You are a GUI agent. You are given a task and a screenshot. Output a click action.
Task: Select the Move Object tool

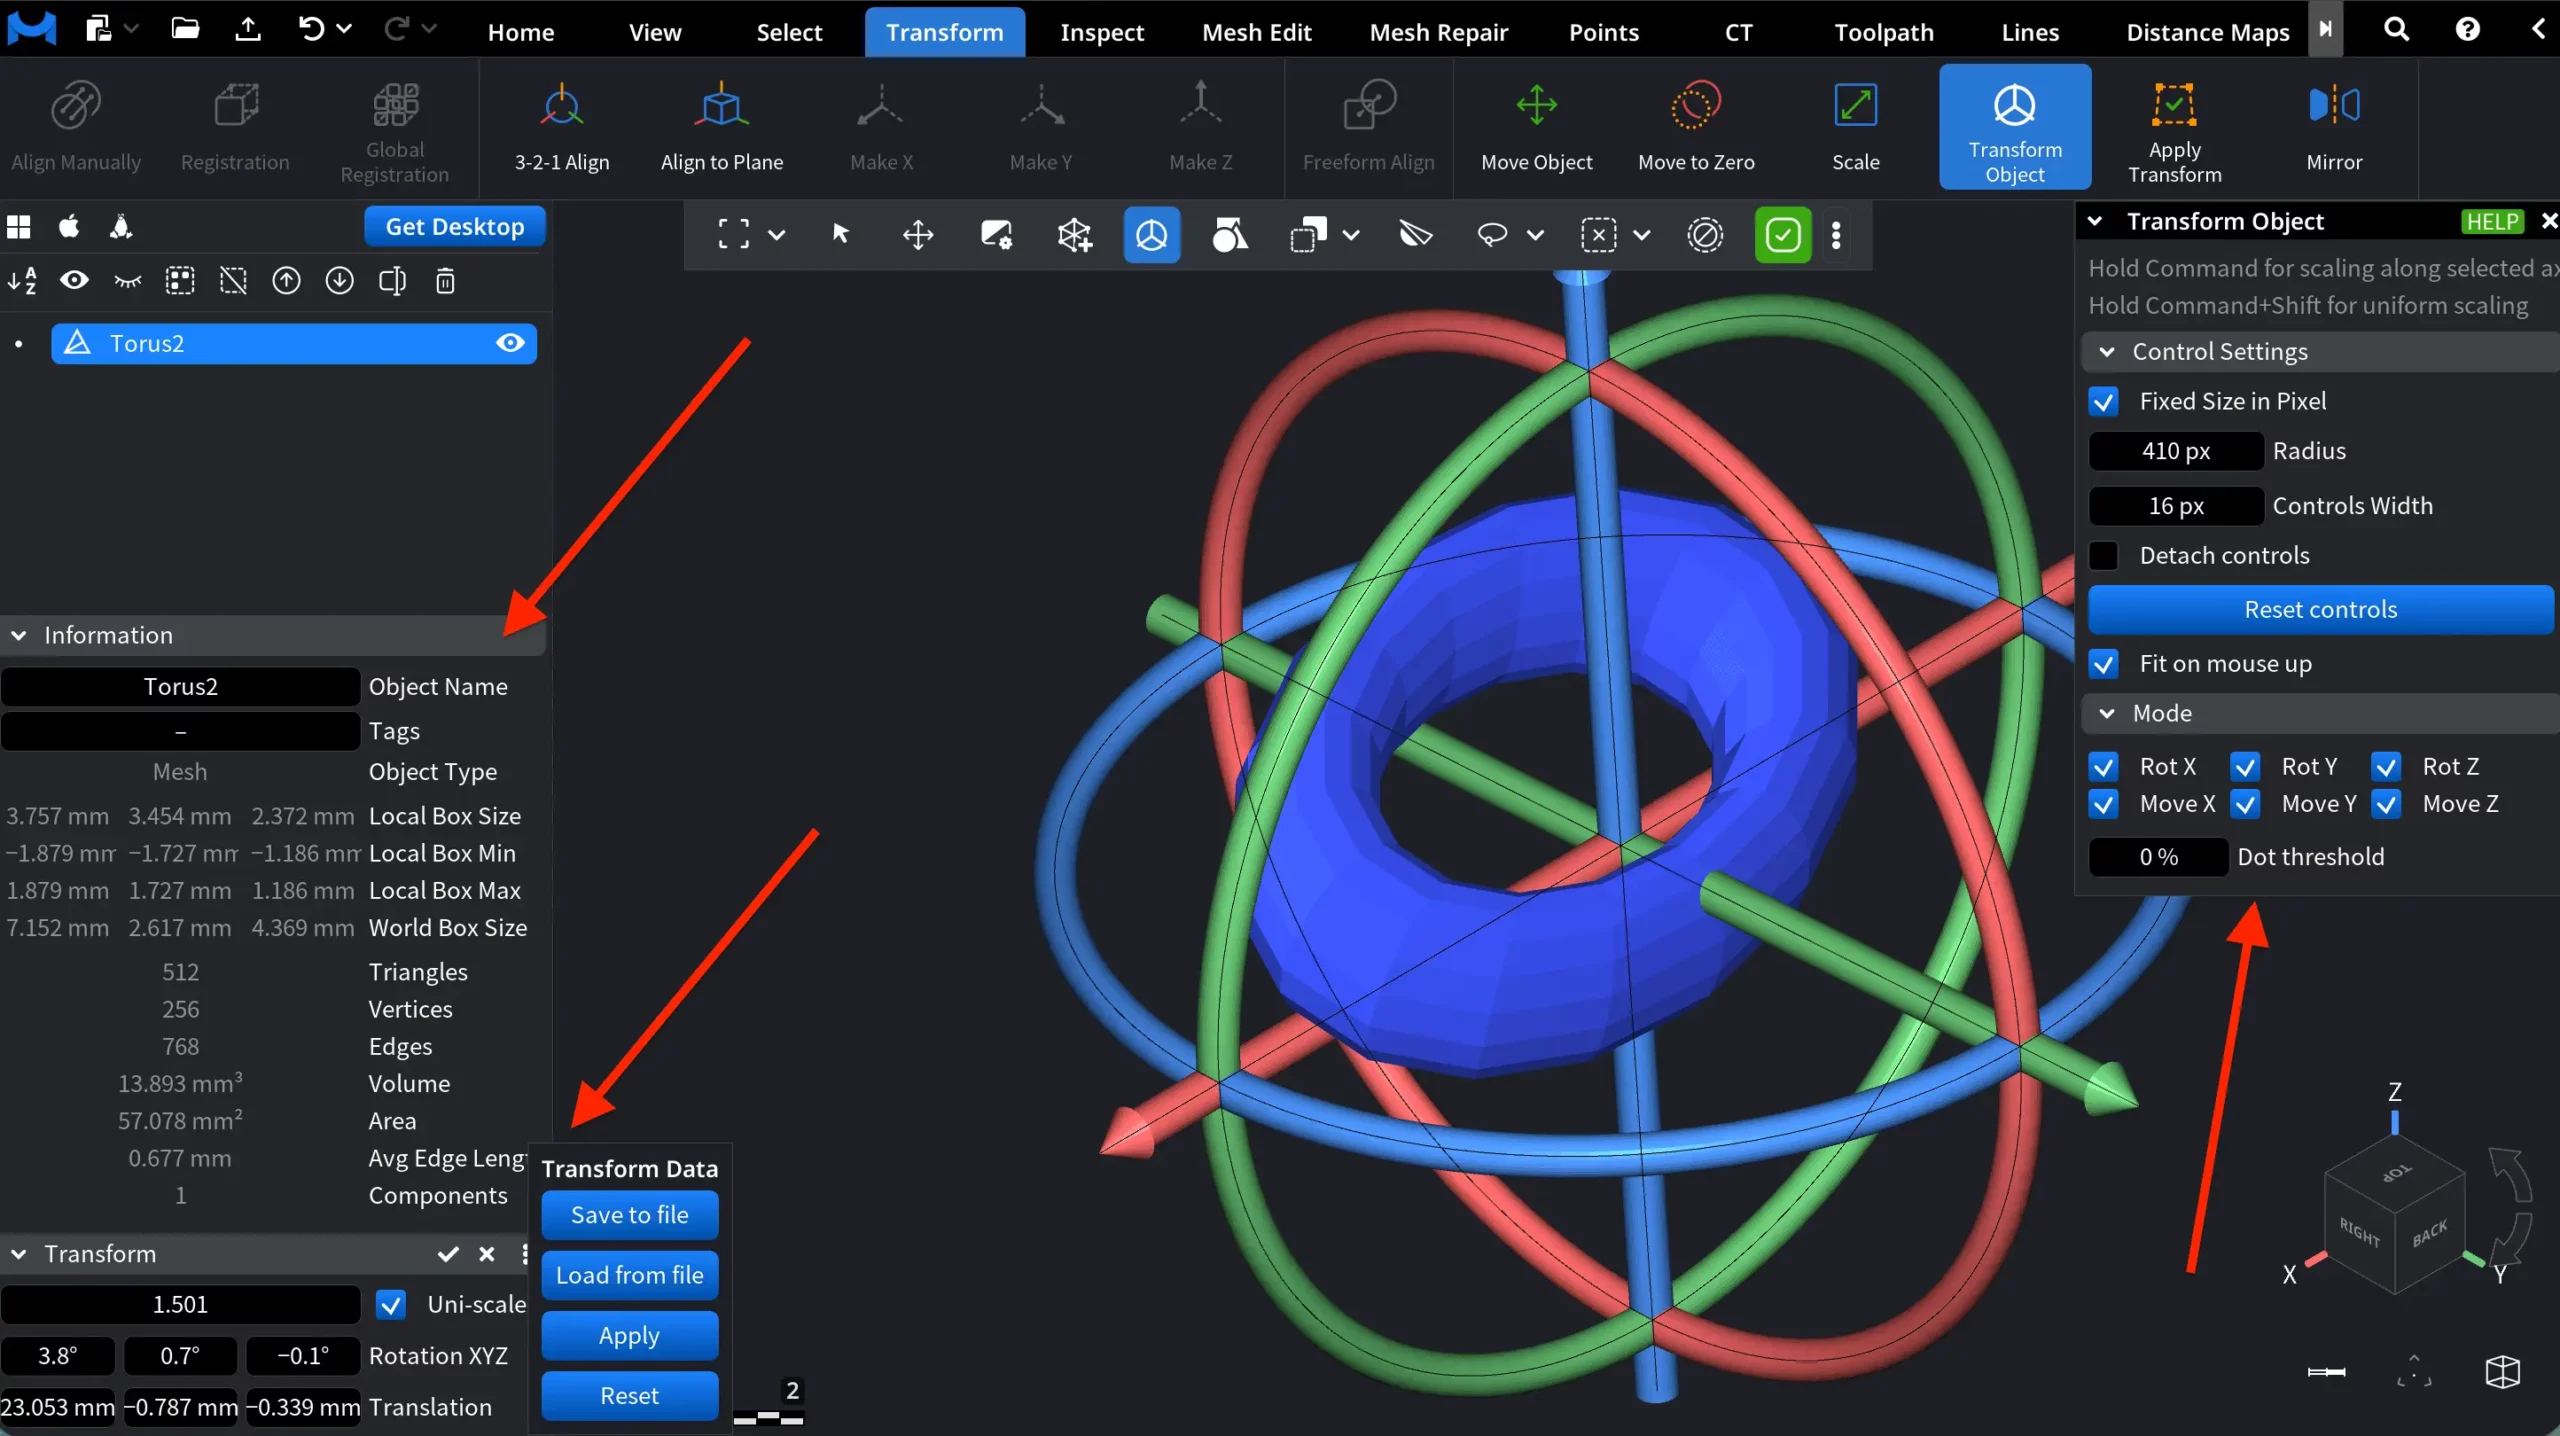tap(1536, 125)
